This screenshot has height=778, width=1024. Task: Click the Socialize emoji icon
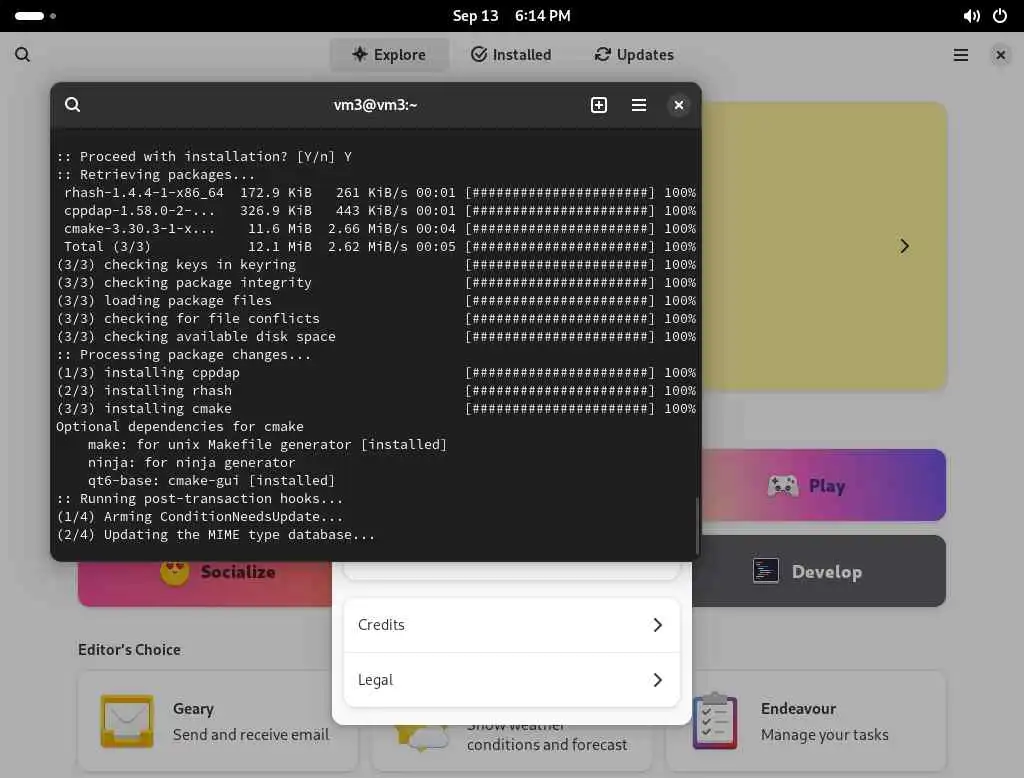tap(174, 574)
